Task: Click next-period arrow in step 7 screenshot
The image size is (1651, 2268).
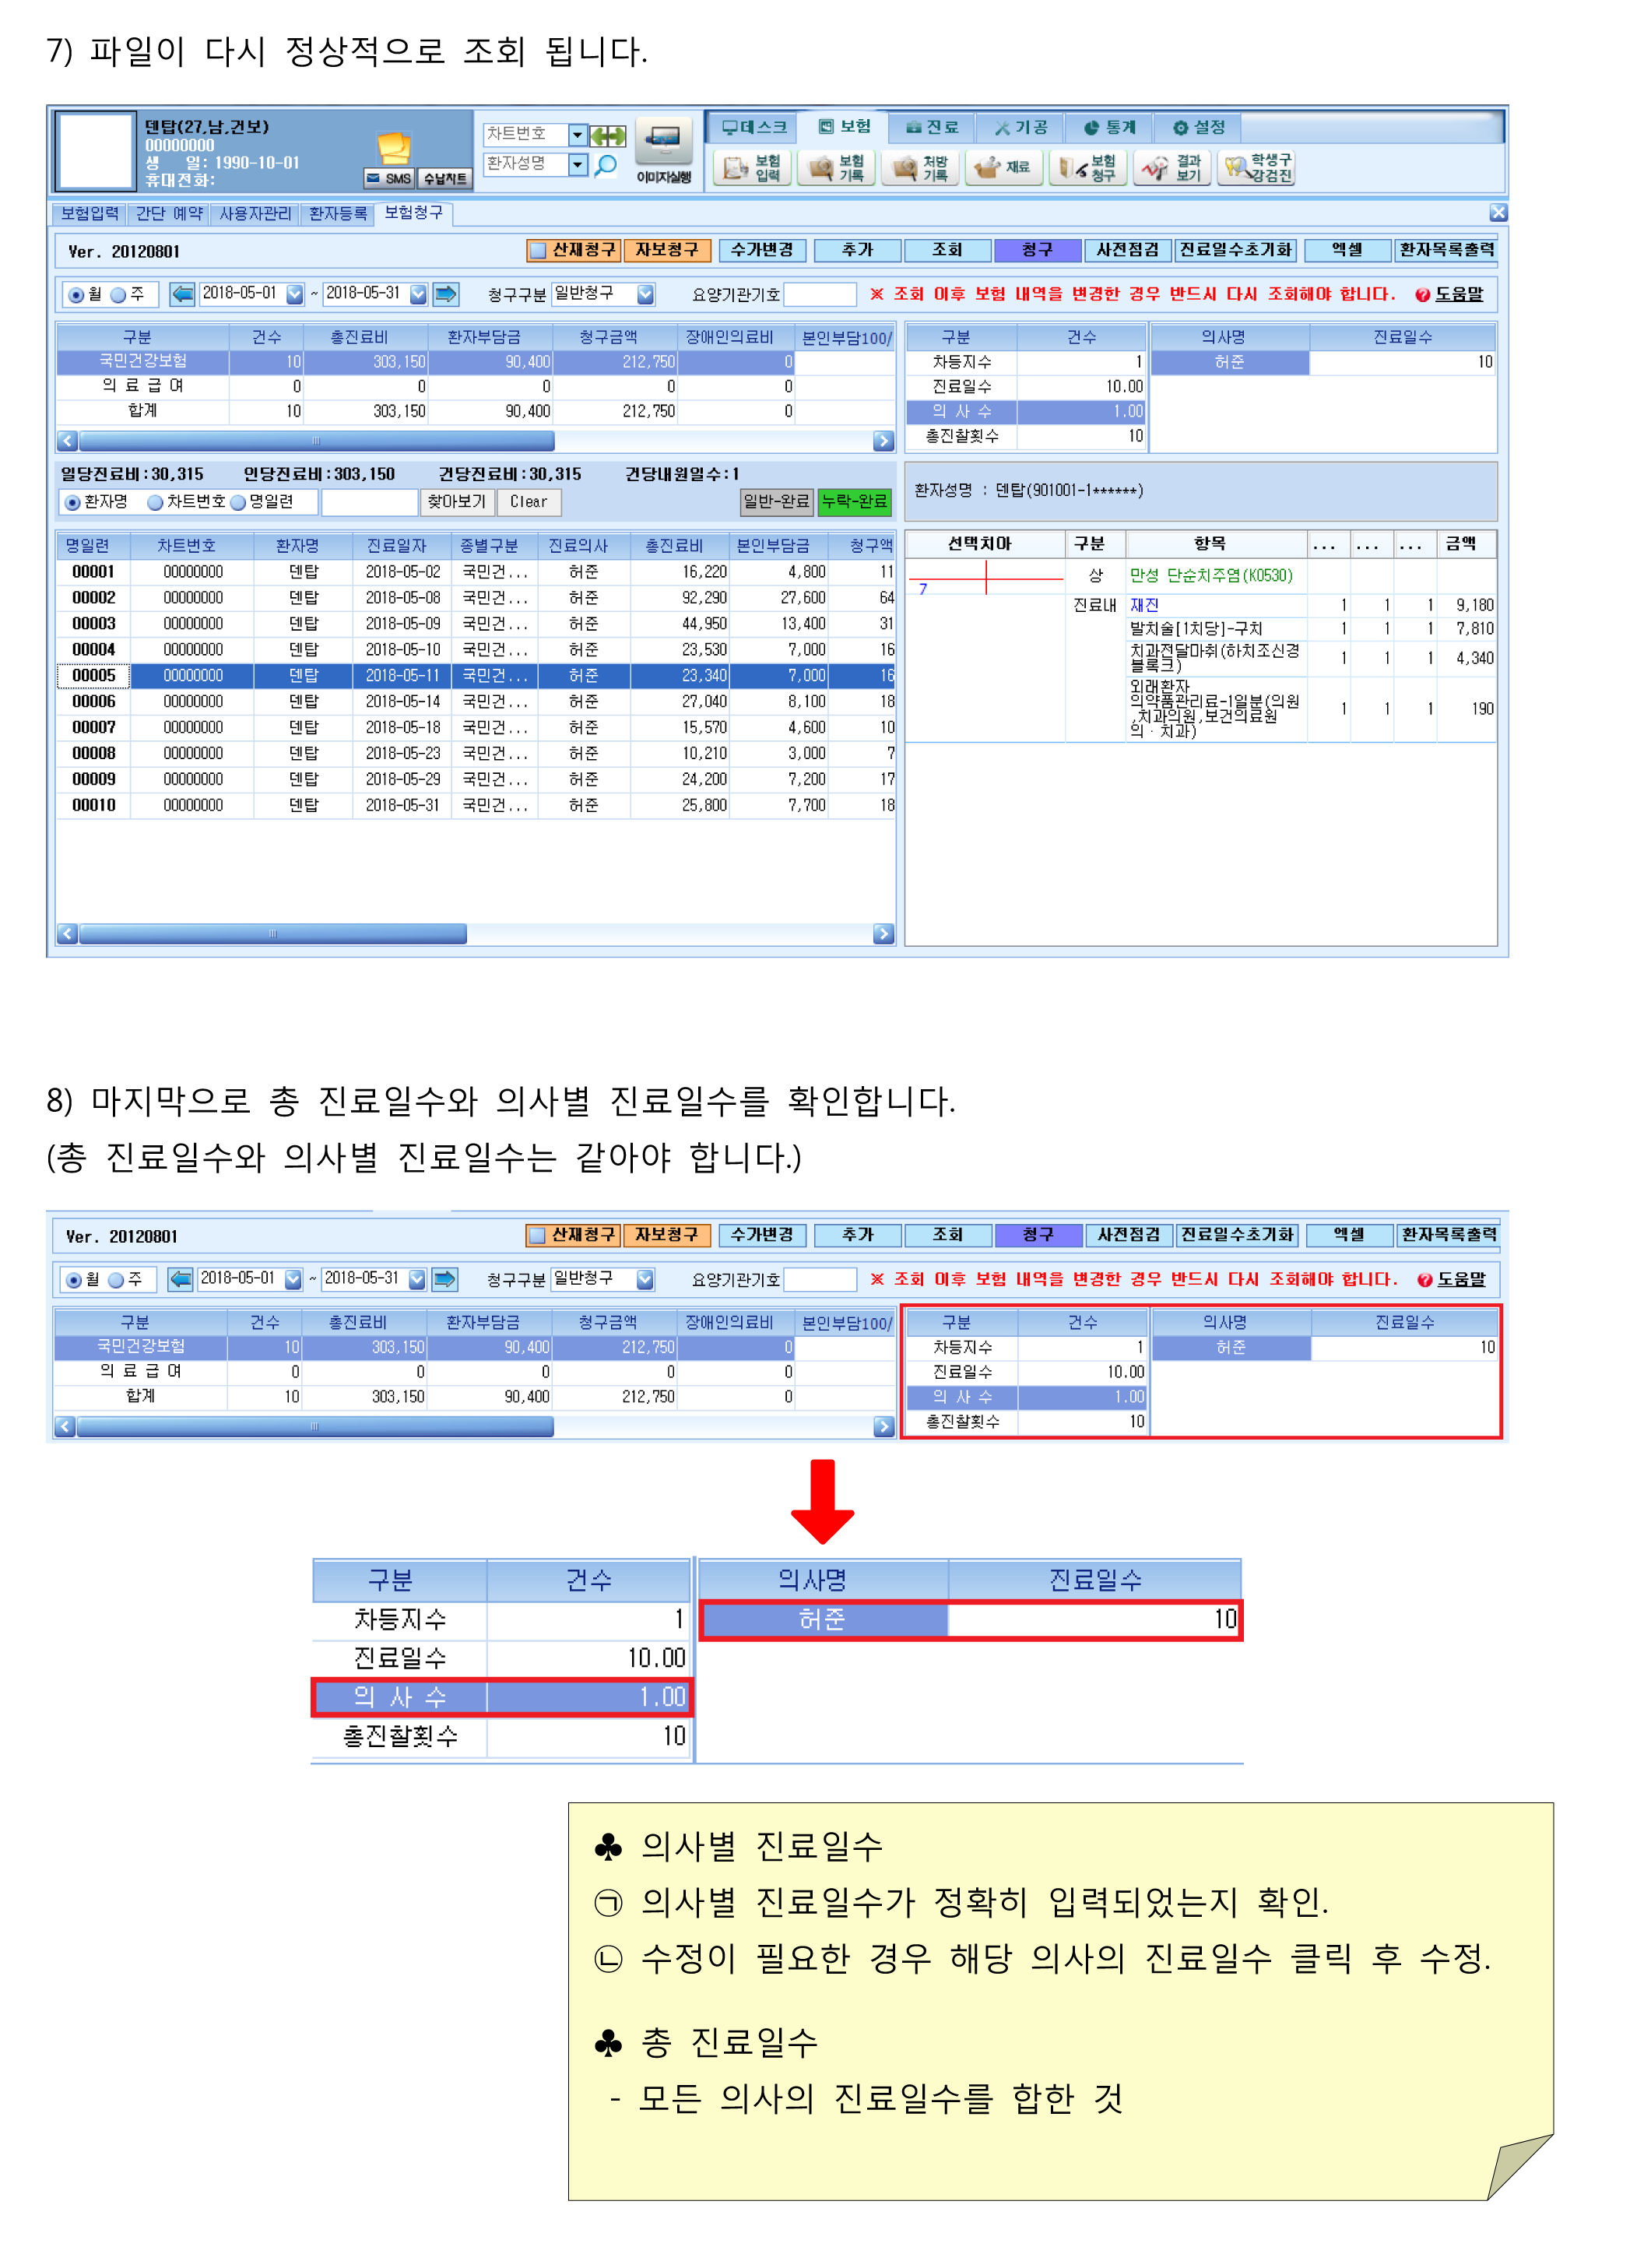Action: click(446, 293)
